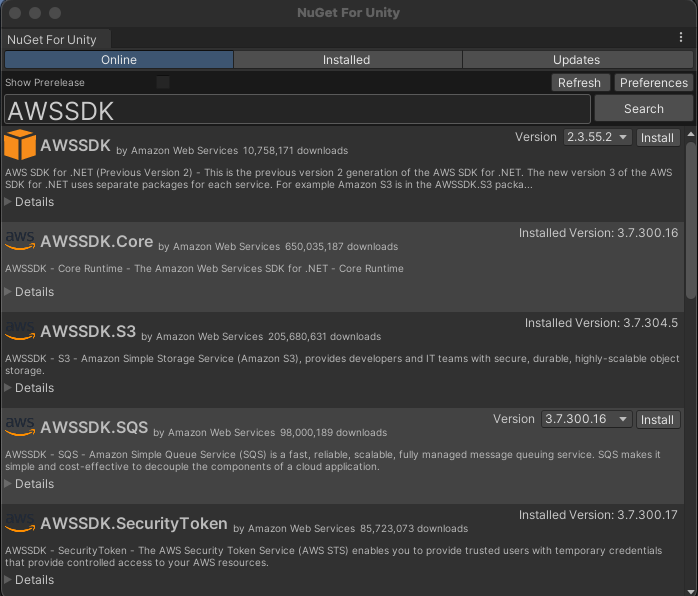Expand Details for AWSSDK.S3
Screen dimensions: 698x596
tap(29, 388)
